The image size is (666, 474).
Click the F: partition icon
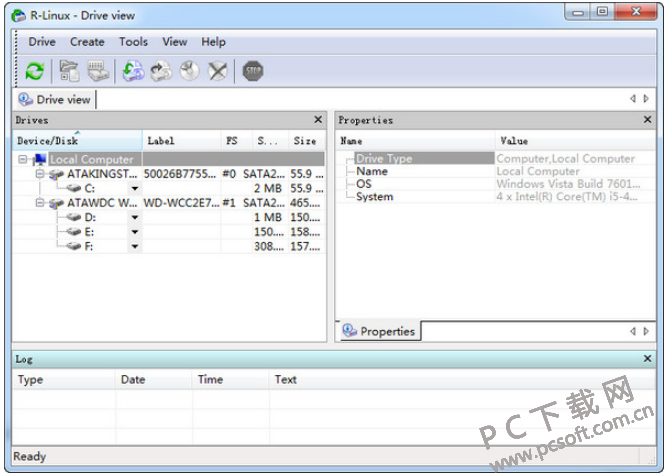73,246
